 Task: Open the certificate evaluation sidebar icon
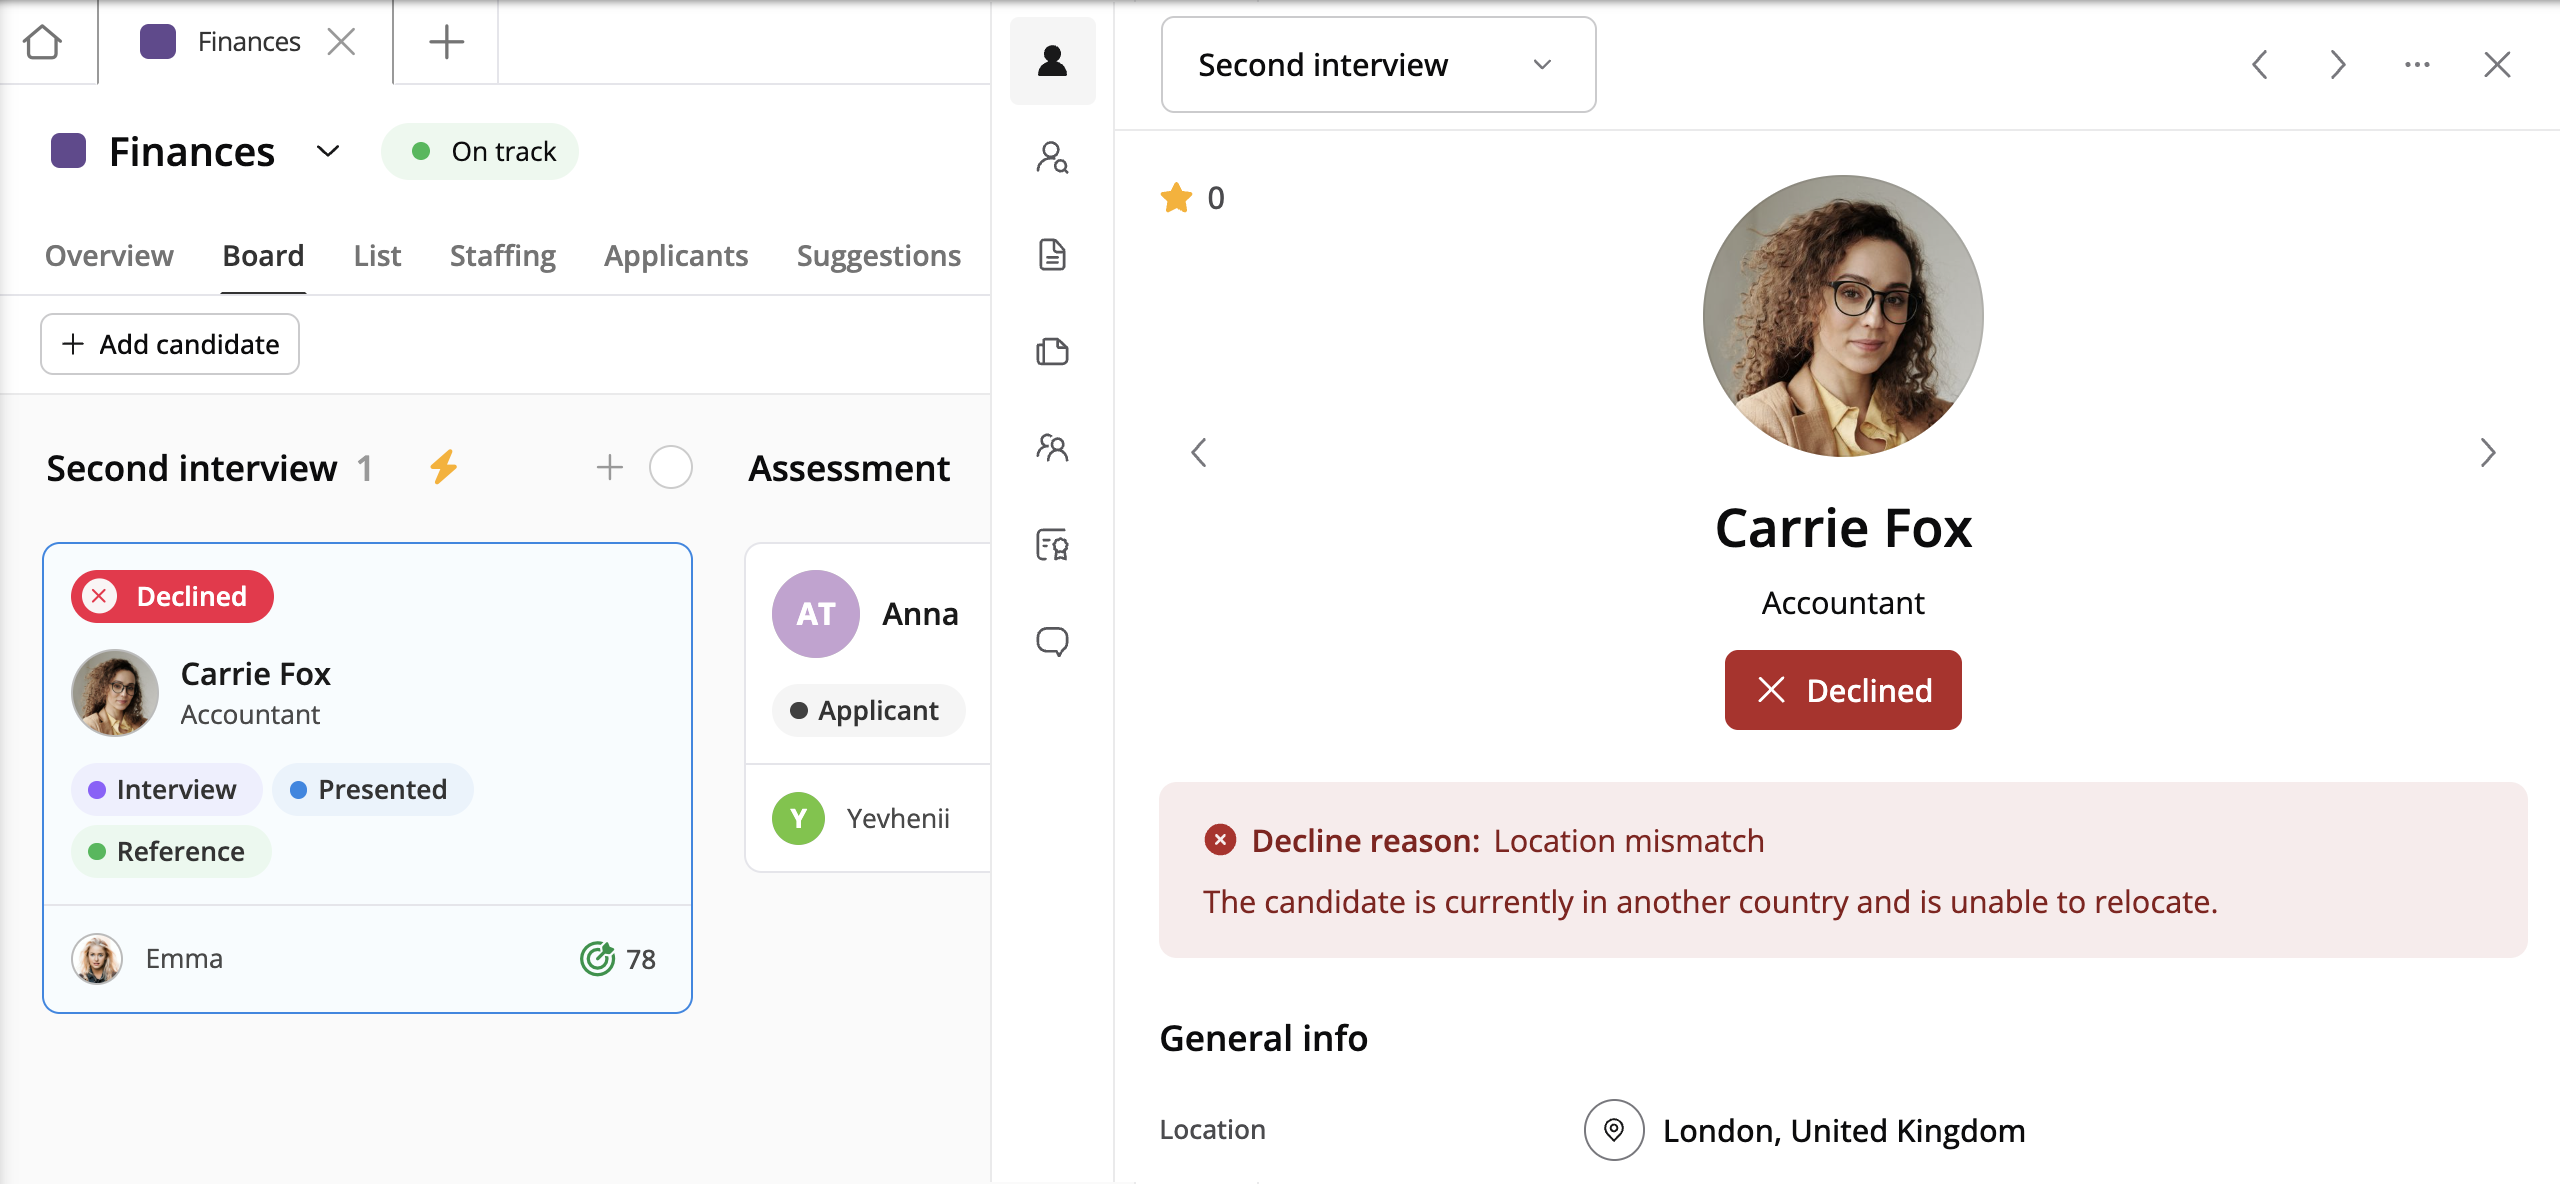(1052, 544)
